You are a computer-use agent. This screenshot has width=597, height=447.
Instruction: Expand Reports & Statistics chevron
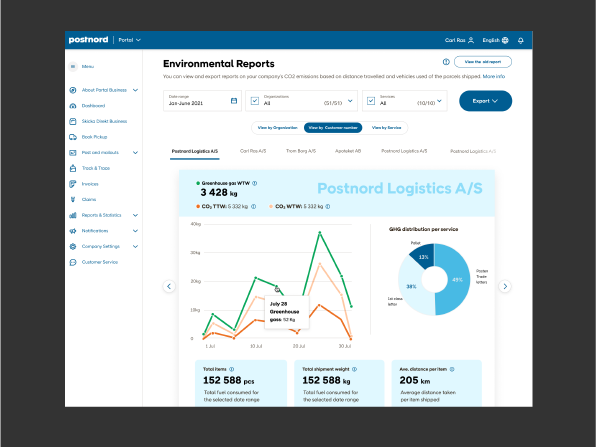click(x=136, y=215)
